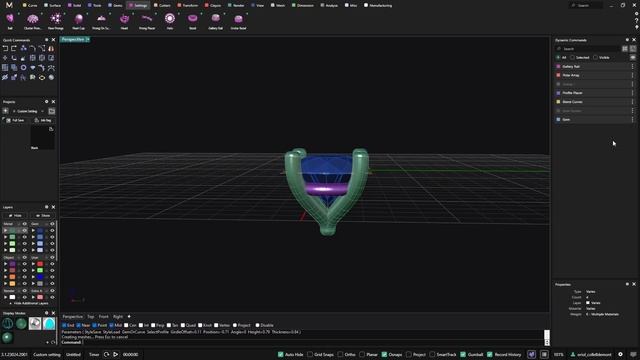Select the cyan display mode

49,323
